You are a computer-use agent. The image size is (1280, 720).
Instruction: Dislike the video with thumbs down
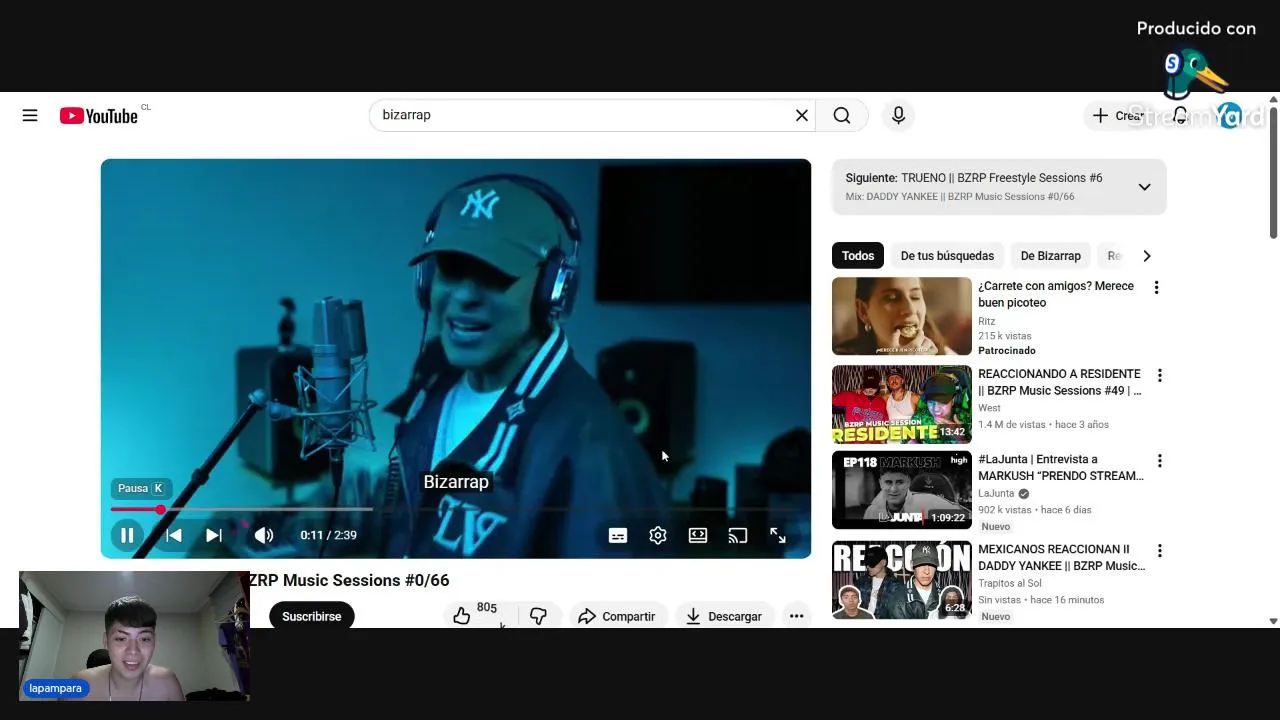[x=538, y=616]
